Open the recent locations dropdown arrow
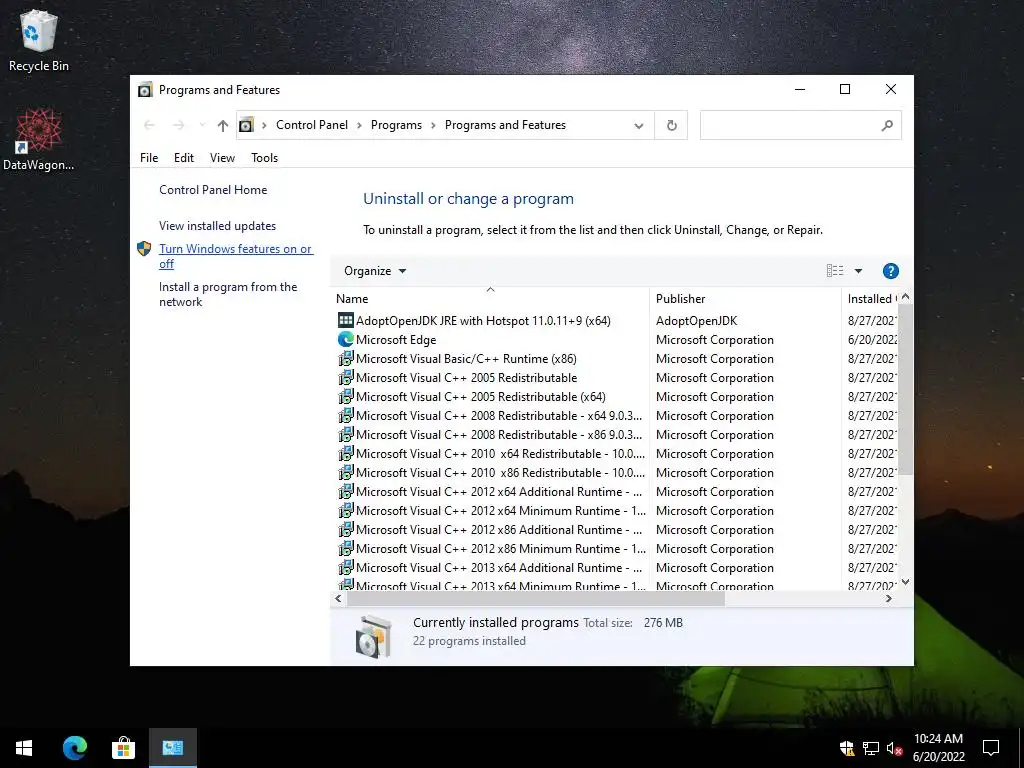1024x768 pixels. pyautogui.click(x=202, y=125)
